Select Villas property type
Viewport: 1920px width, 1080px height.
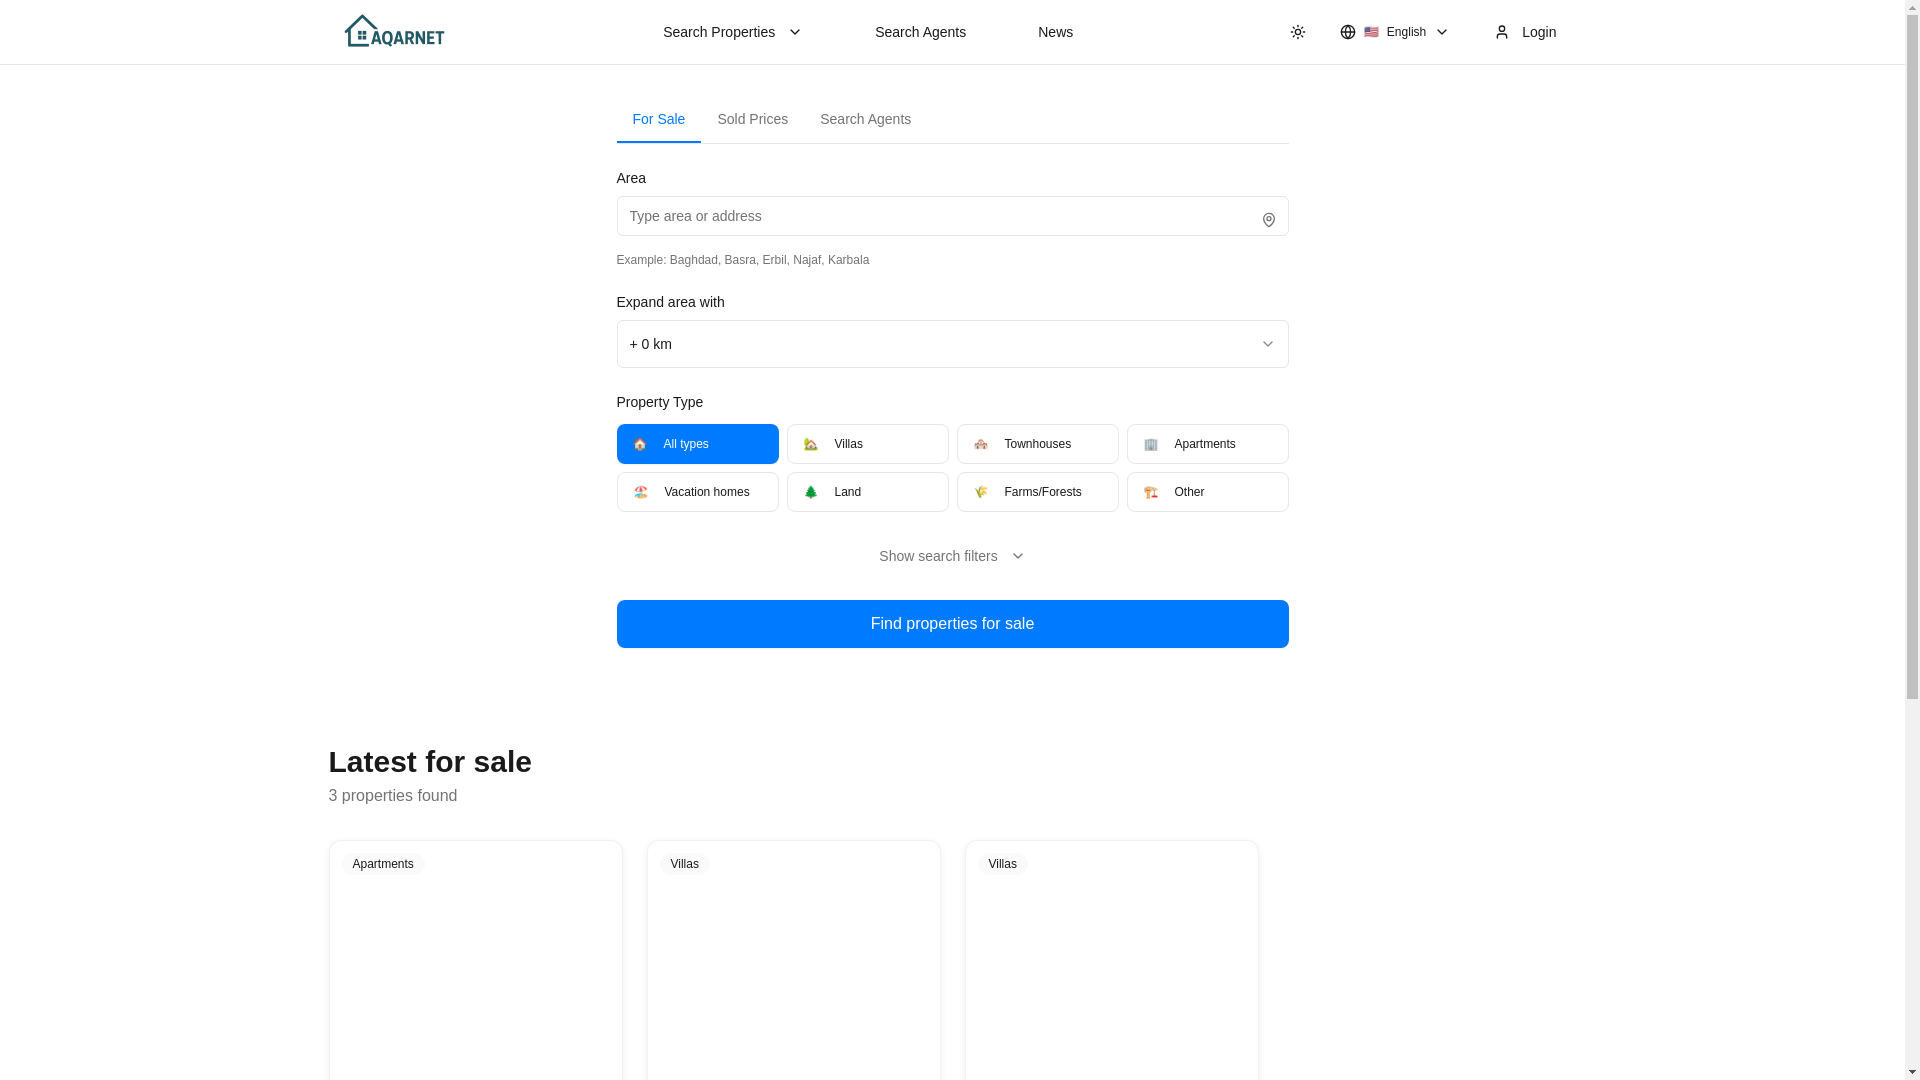click(x=867, y=444)
